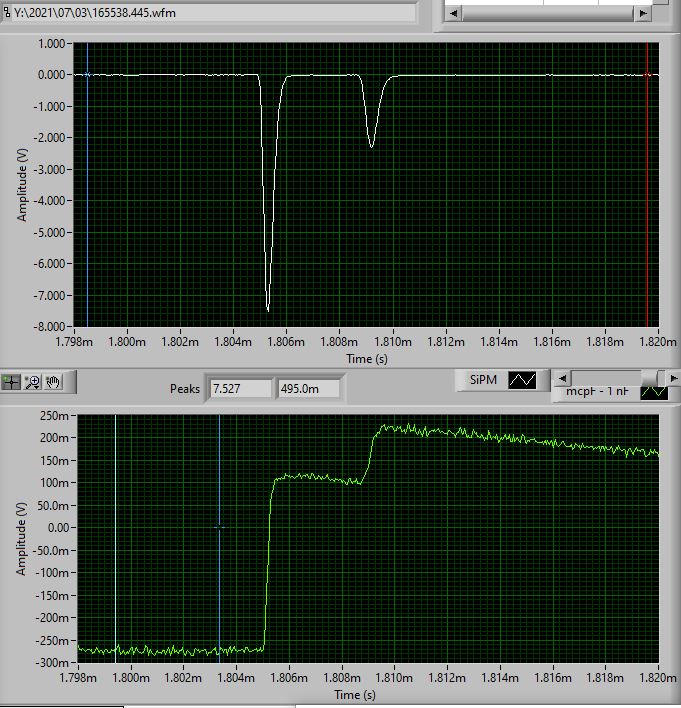This screenshot has height=708, width=681.
Task: Click the -7.000 Y-axis label on upper graph
Action: tap(50, 295)
